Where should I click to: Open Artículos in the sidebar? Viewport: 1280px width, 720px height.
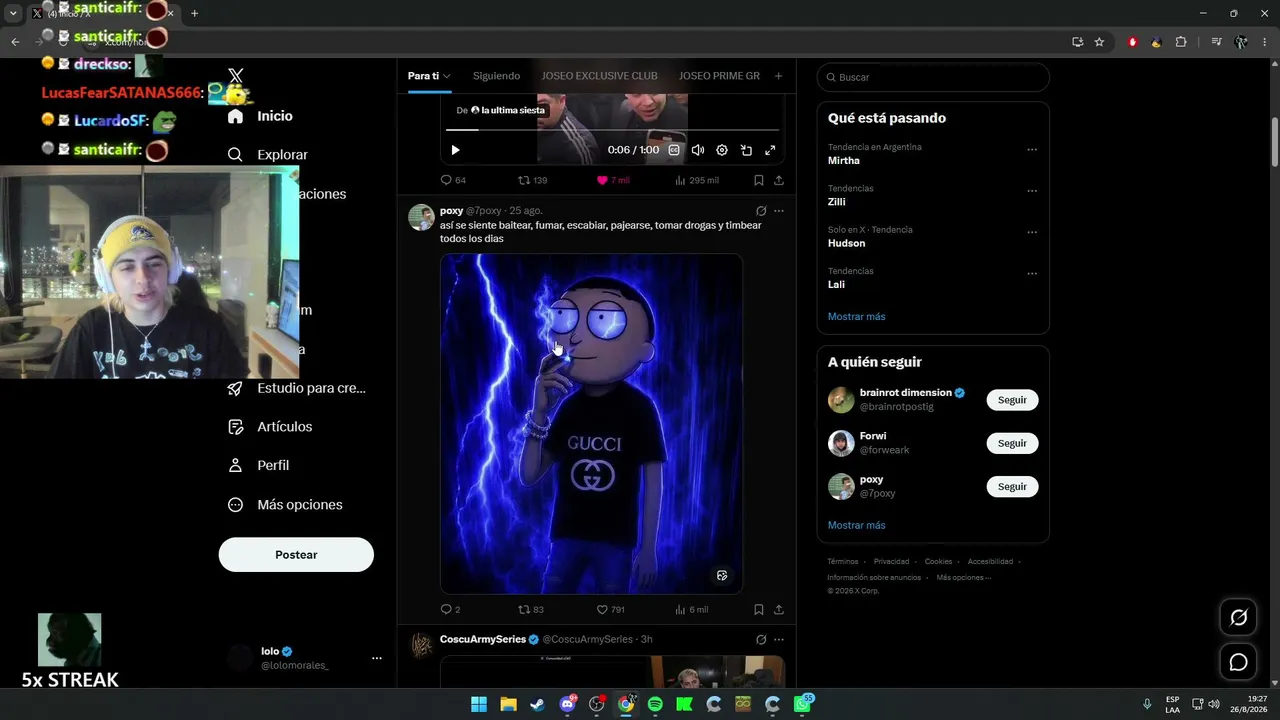click(270, 427)
